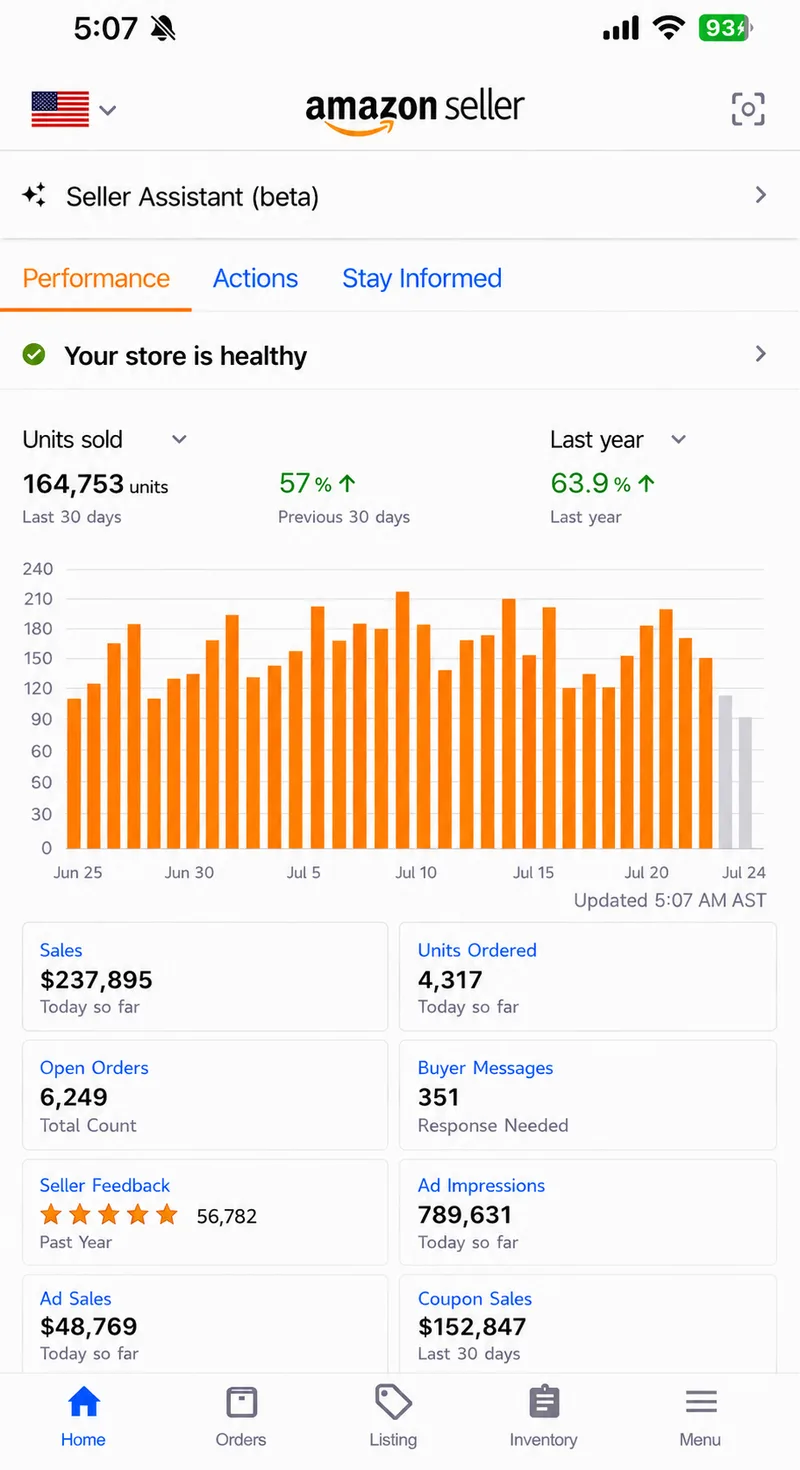800x1470 pixels.
Task: Tap the 789,631 impressions value
Action: pos(465,1215)
